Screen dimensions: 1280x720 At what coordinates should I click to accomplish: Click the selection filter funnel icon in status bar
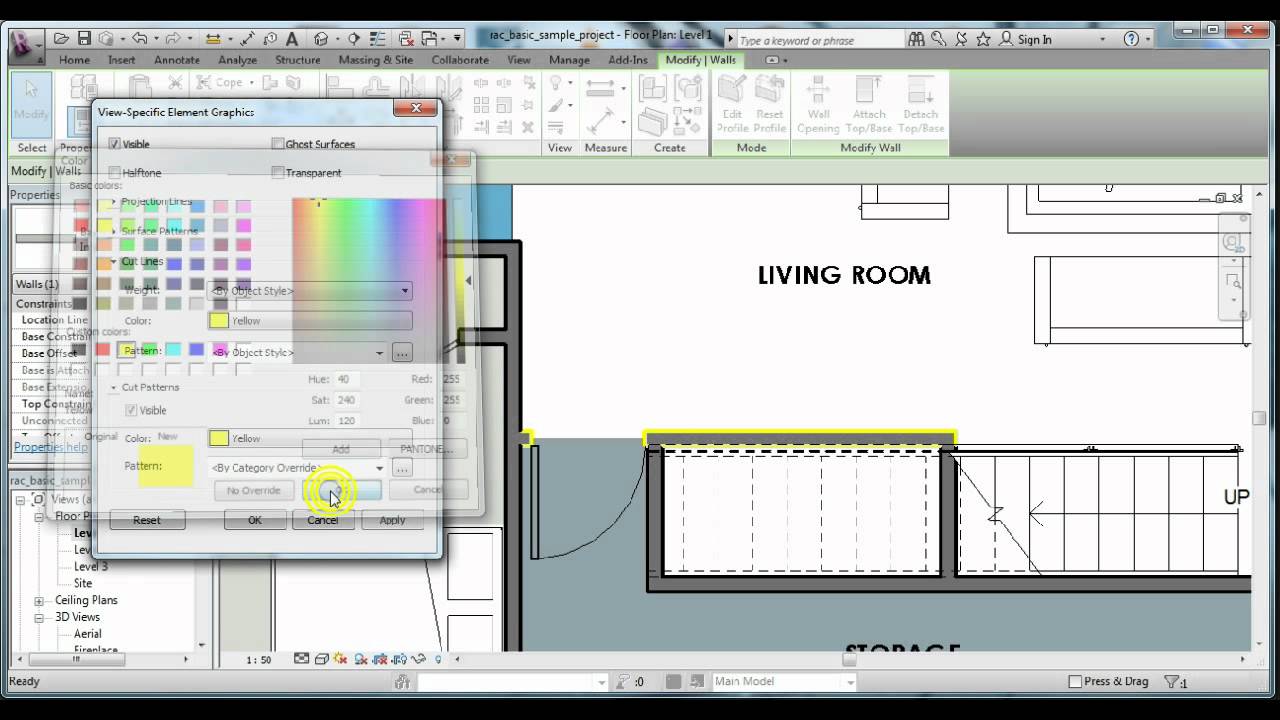[x=1172, y=682]
